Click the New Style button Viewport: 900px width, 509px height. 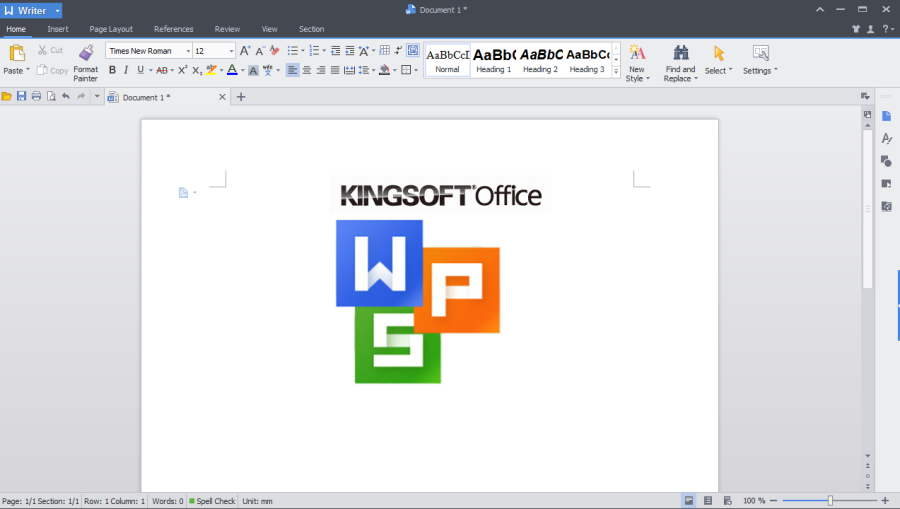[637, 60]
